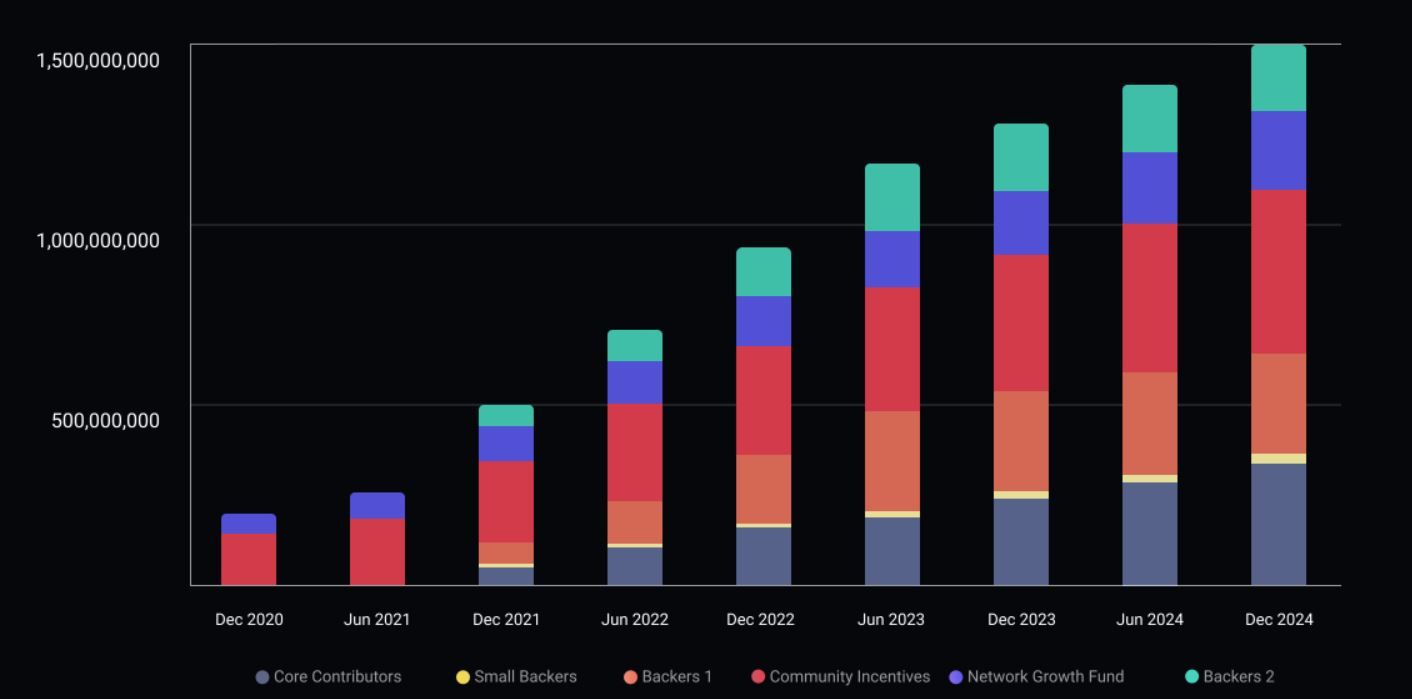Click the Jun 2021 purple Network Growth segment
Viewport: 1412px width, 699px height.
click(x=377, y=505)
